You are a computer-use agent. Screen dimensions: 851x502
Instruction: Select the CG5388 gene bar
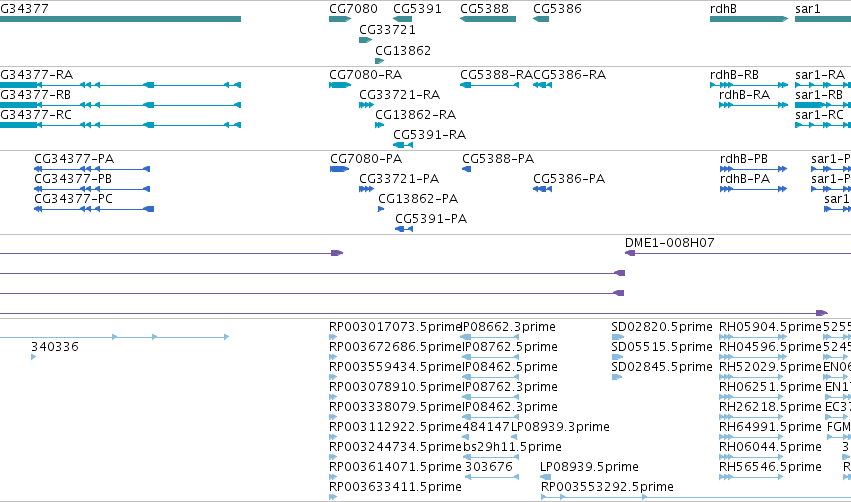(487, 19)
